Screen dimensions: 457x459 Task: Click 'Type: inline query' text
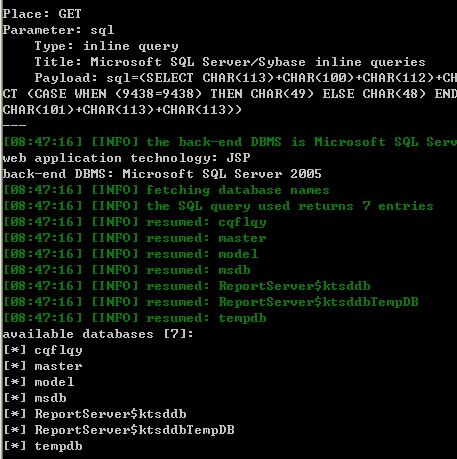click(x=107, y=46)
